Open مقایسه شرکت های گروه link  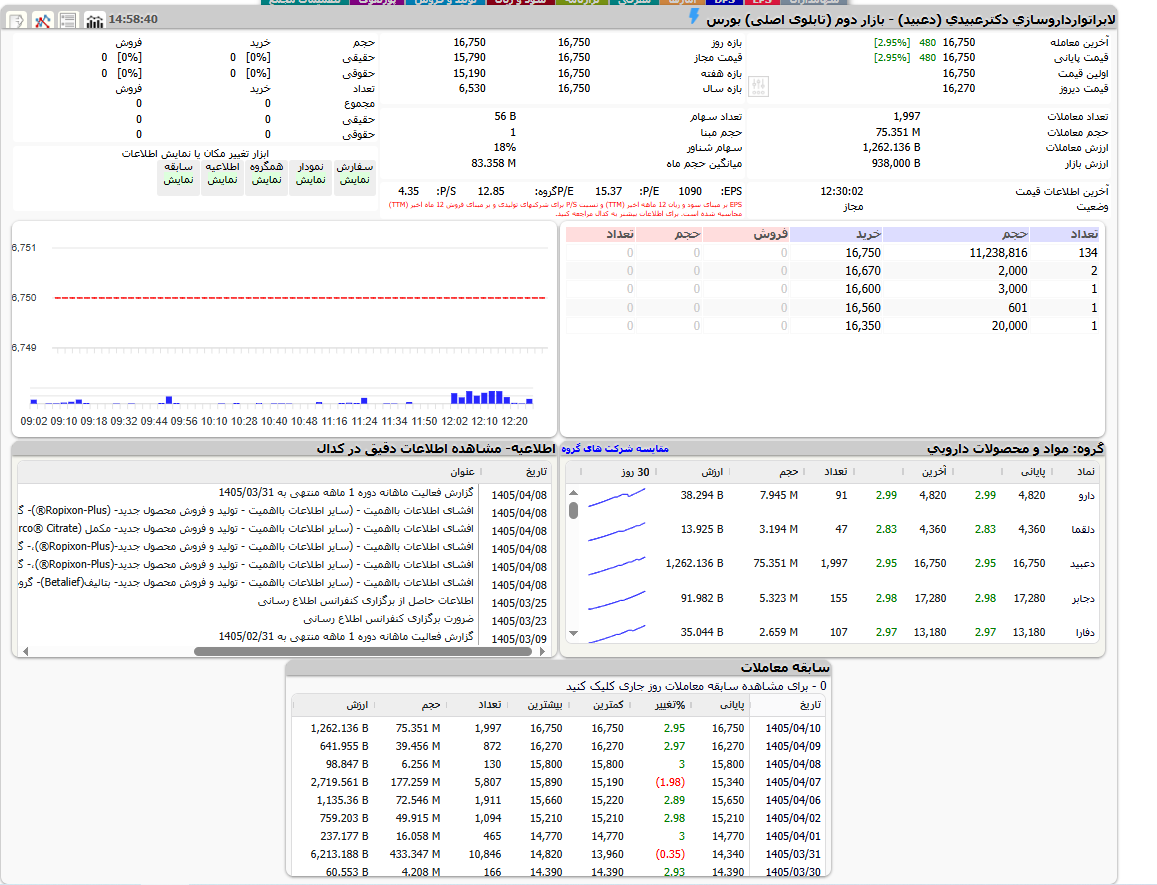pos(615,449)
